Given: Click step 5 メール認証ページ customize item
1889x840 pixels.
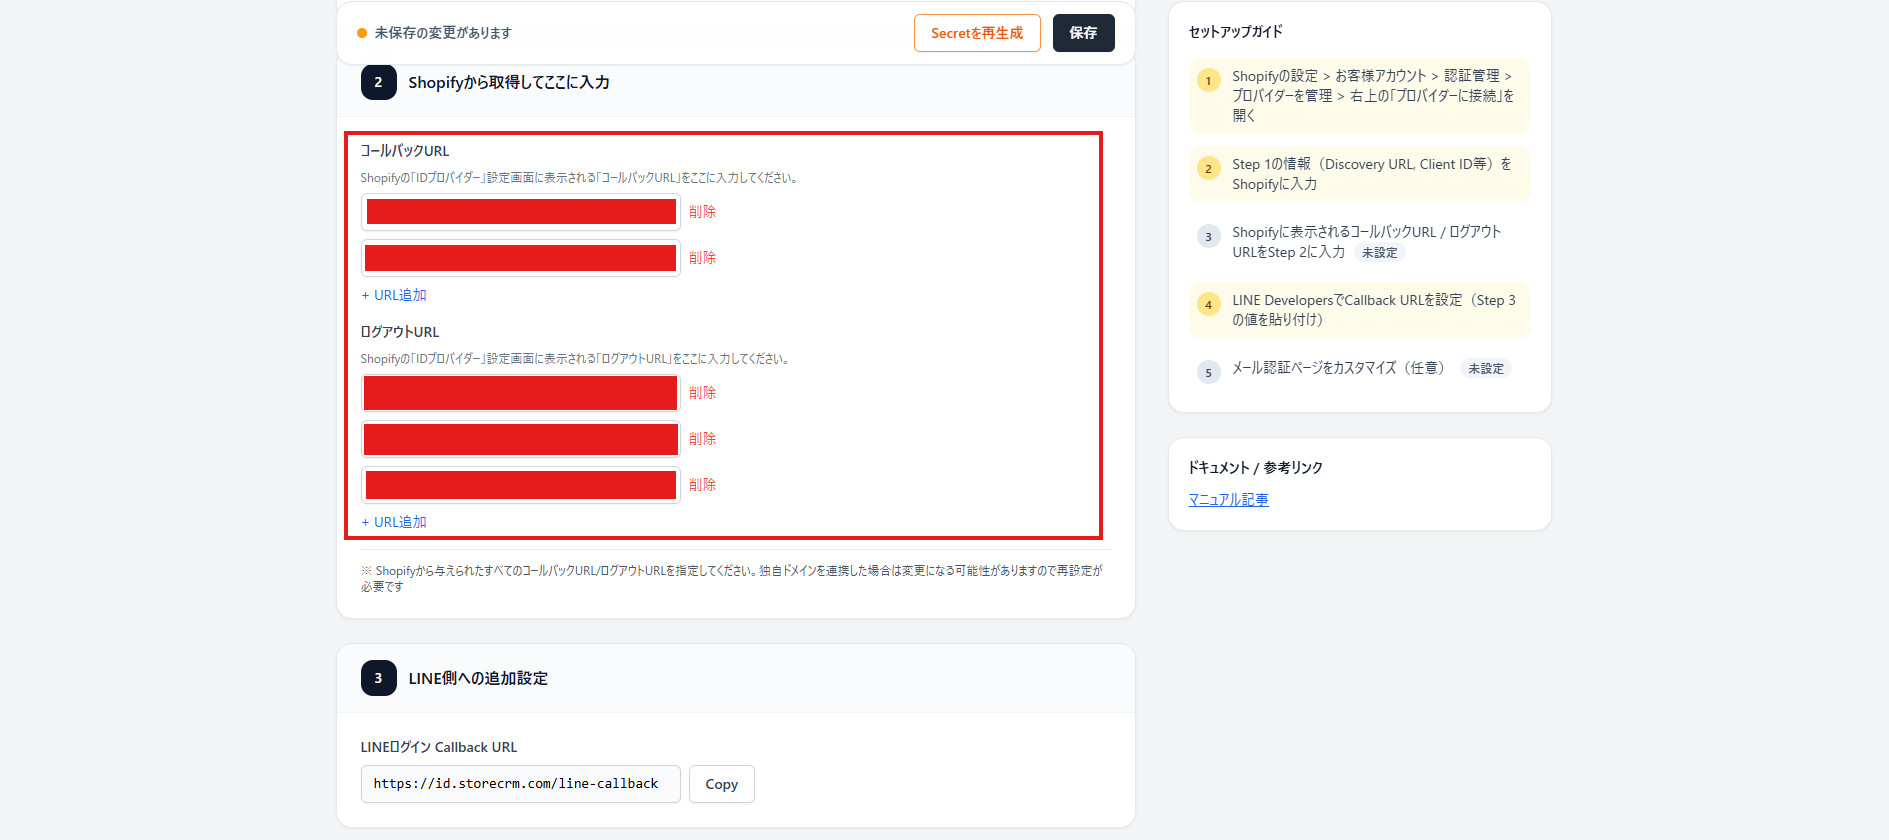Looking at the screenshot, I should click(1338, 368).
